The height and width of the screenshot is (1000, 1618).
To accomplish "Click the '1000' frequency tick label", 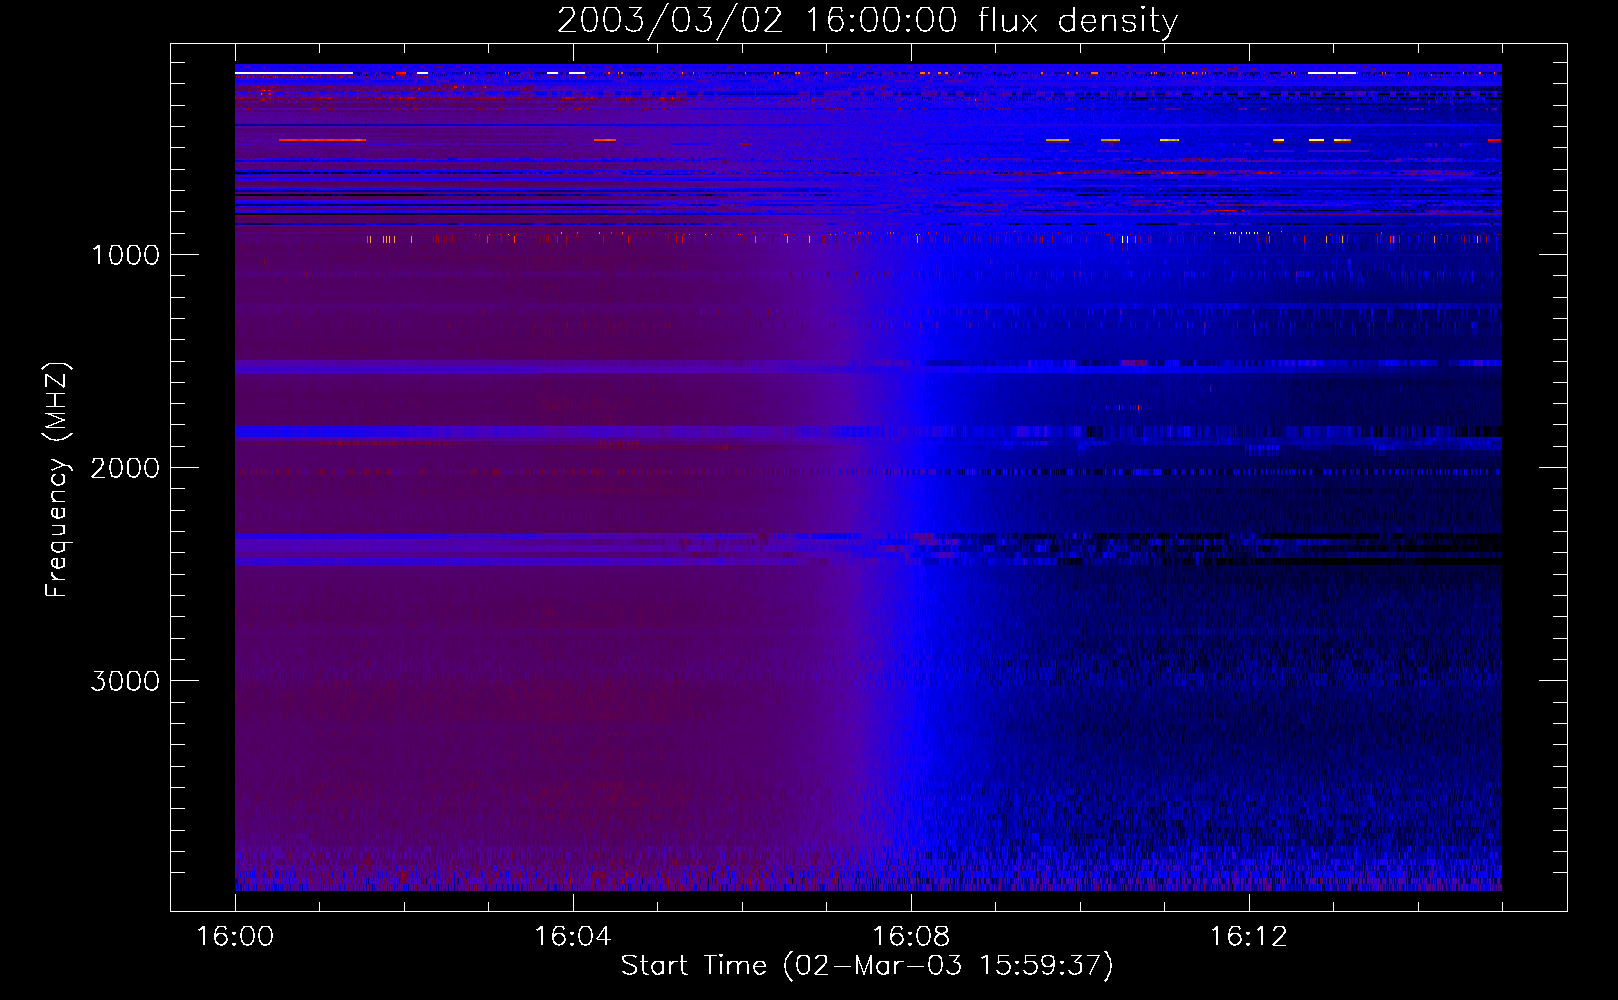I will 125,255.
